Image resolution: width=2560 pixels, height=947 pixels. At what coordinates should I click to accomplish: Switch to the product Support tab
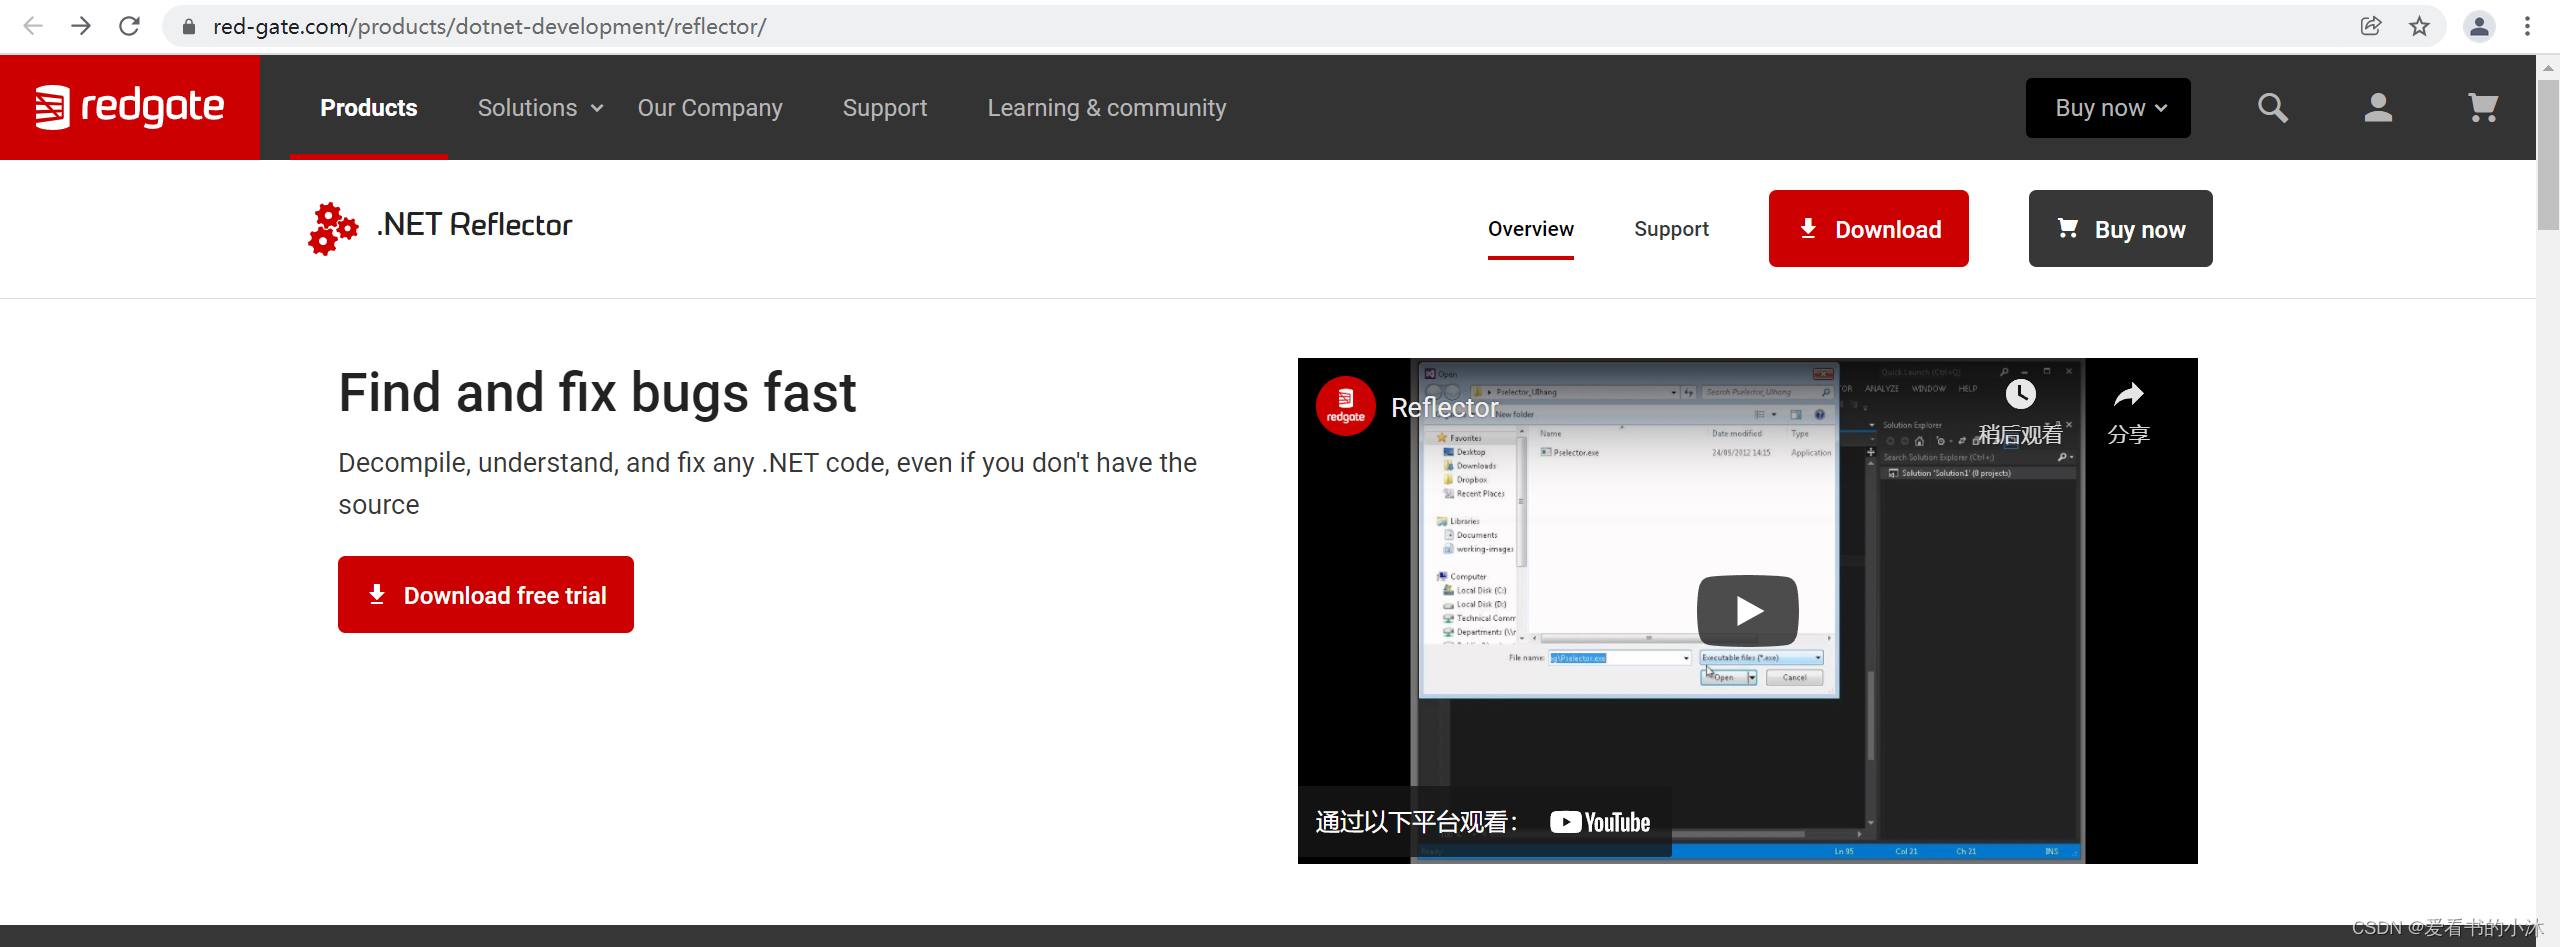pos(1671,229)
